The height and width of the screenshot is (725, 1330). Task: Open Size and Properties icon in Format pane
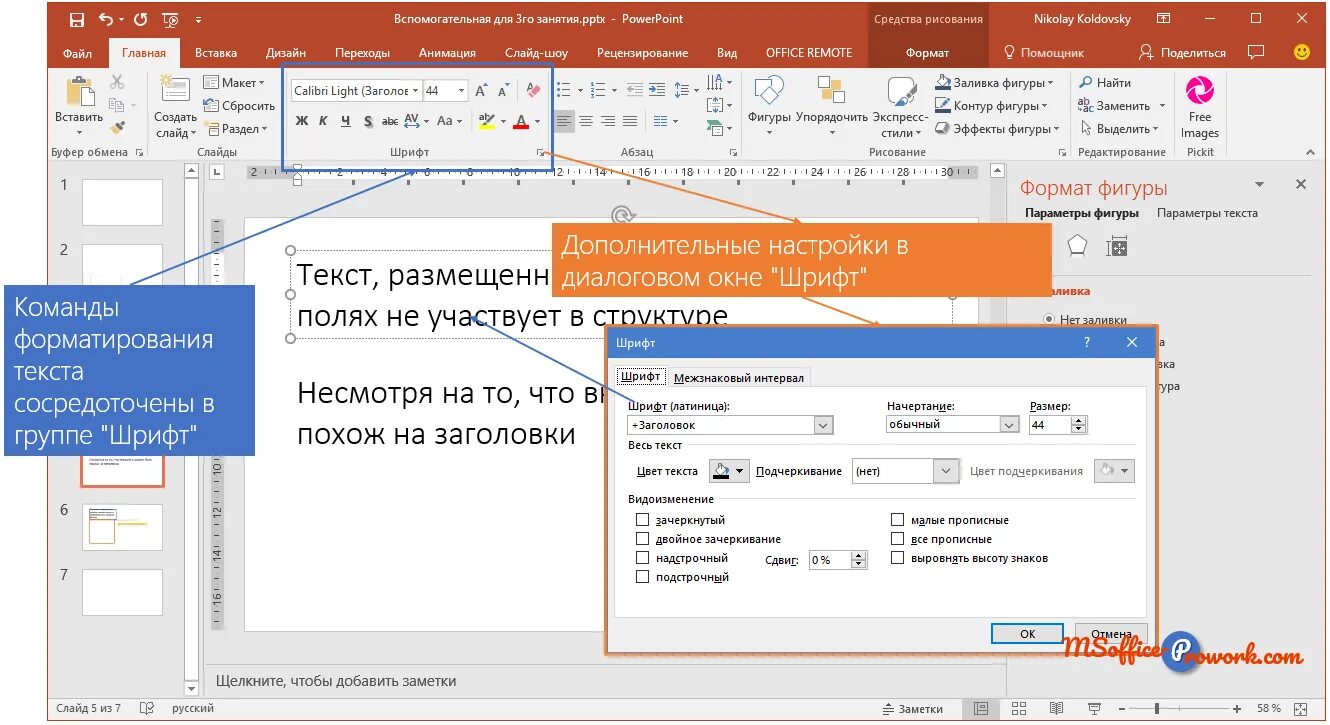tap(1117, 246)
